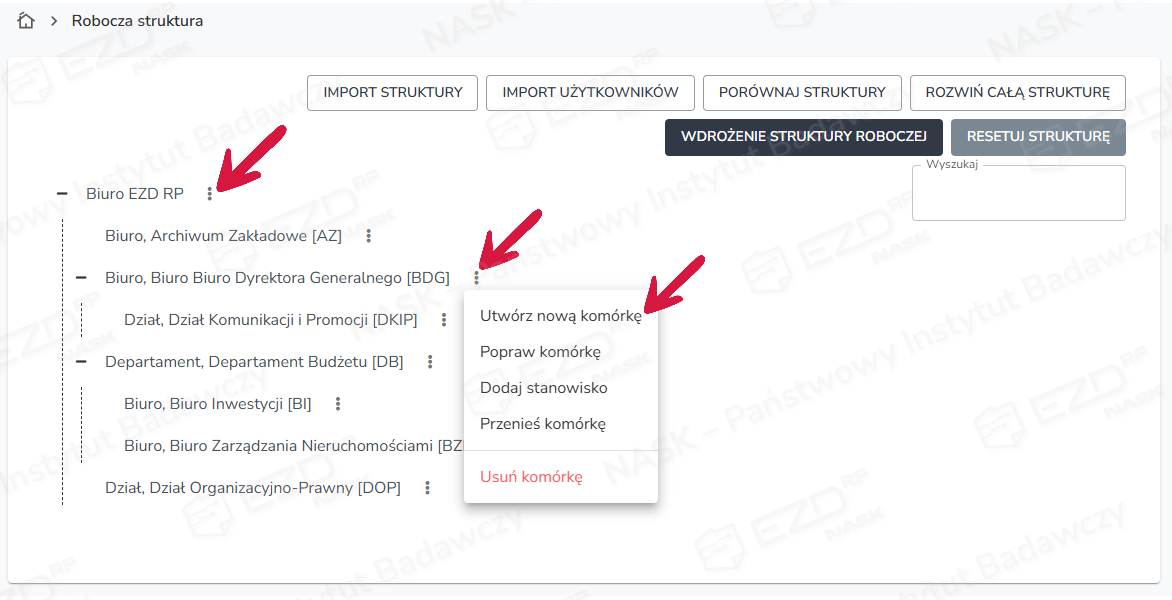Collapse Biuro Dyrektora Generalnego [BDG] branch

tap(81, 278)
